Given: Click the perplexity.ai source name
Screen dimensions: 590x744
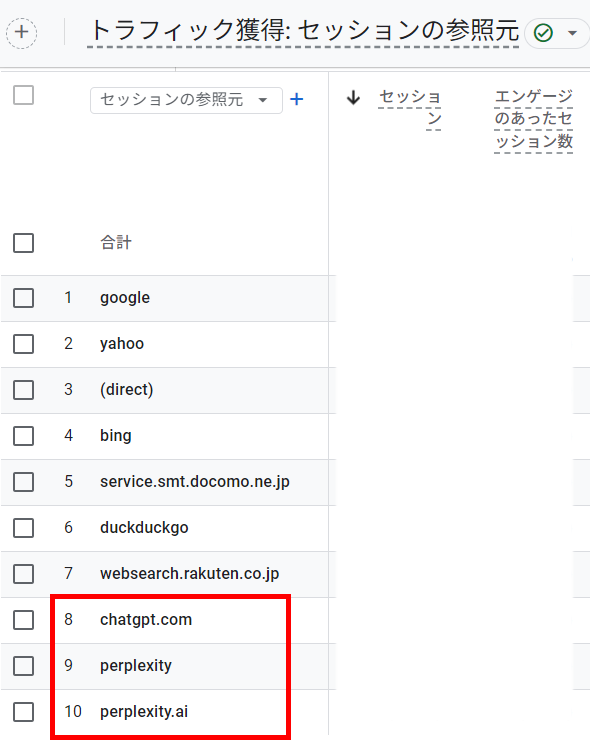Looking at the screenshot, I should pos(144,712).
